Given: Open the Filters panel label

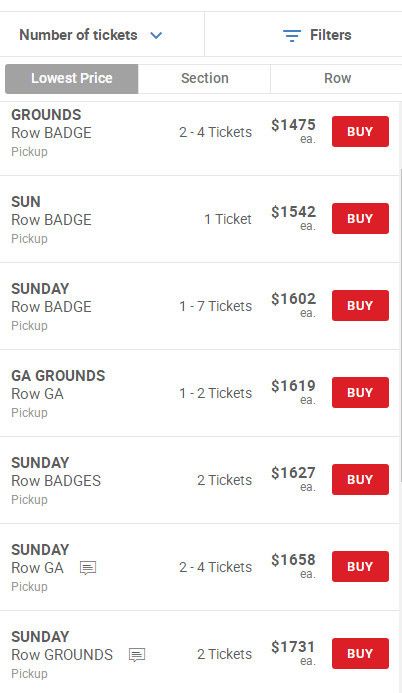Looking at the screenshot, I should [330, 35].
